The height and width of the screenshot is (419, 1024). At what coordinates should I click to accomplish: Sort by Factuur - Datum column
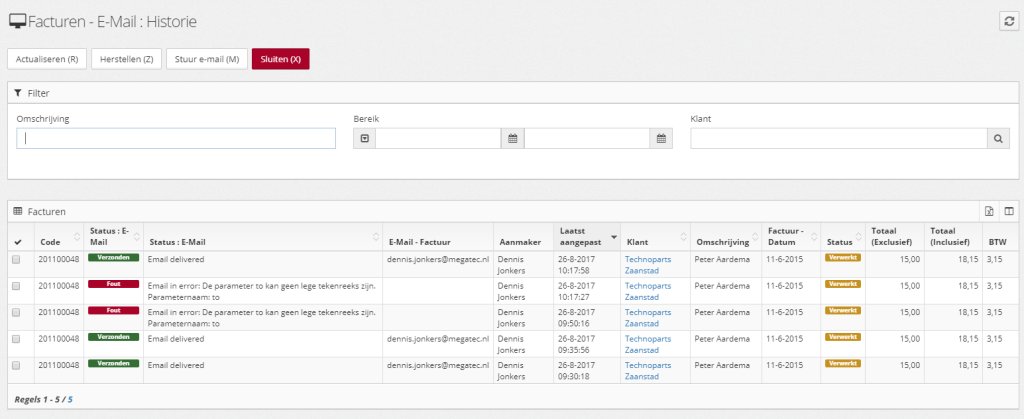pyautogui.click(x=792, y=237)
